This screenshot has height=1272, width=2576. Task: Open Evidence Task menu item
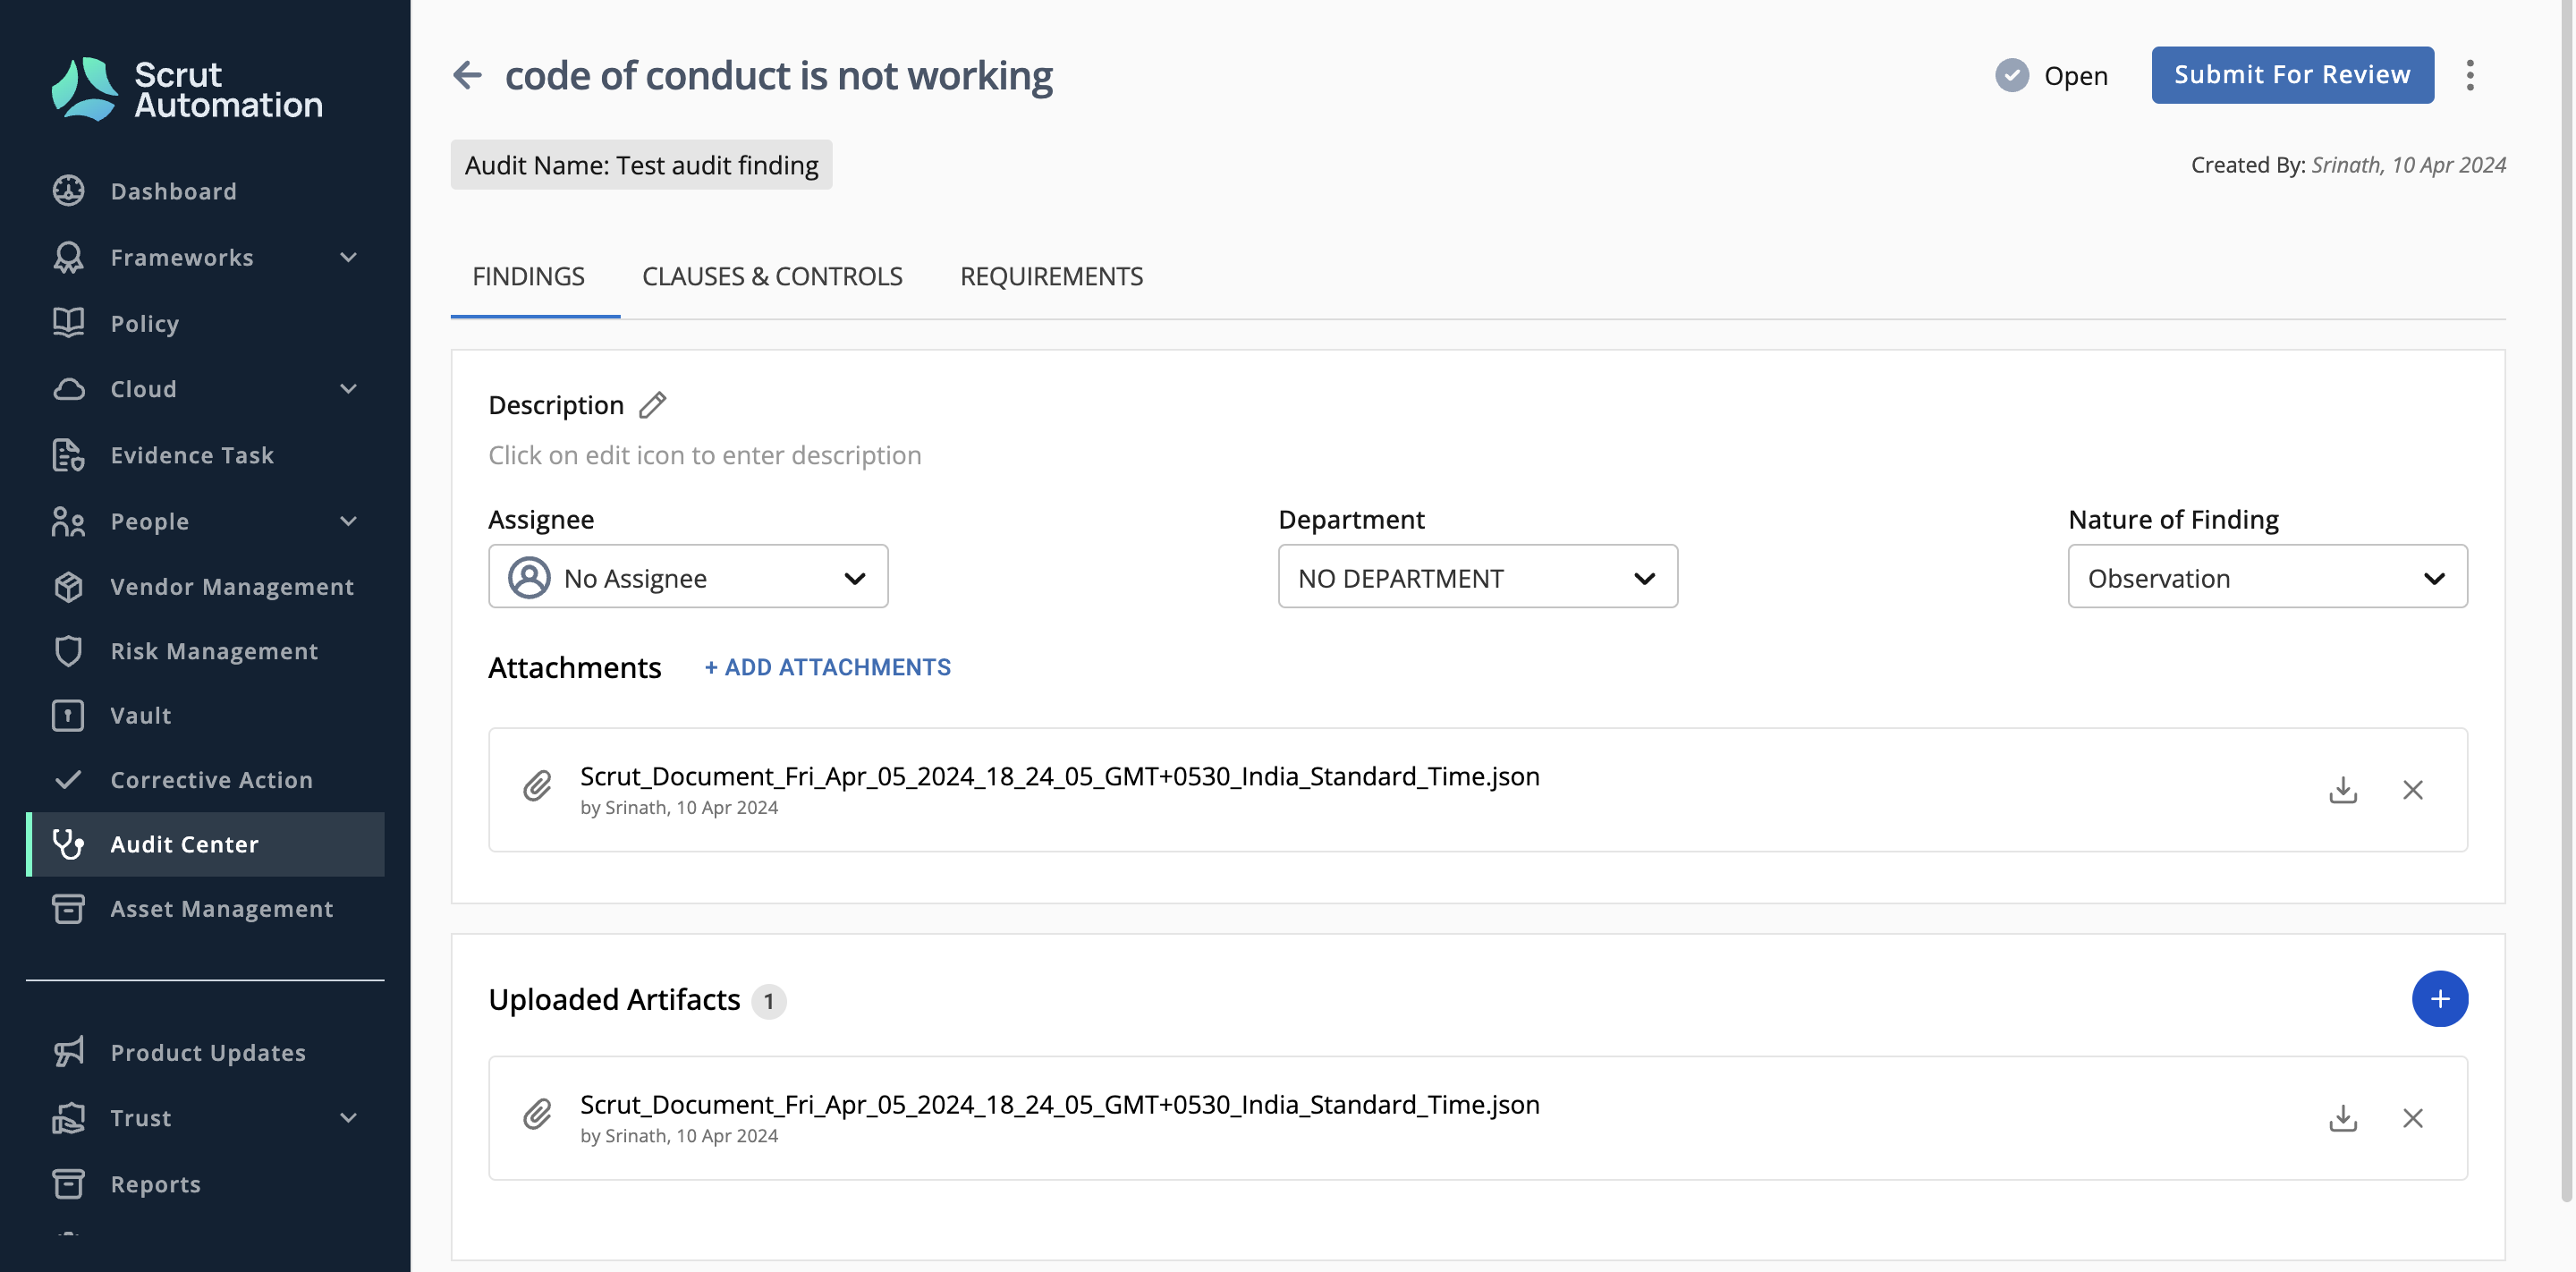click(192, 455)
